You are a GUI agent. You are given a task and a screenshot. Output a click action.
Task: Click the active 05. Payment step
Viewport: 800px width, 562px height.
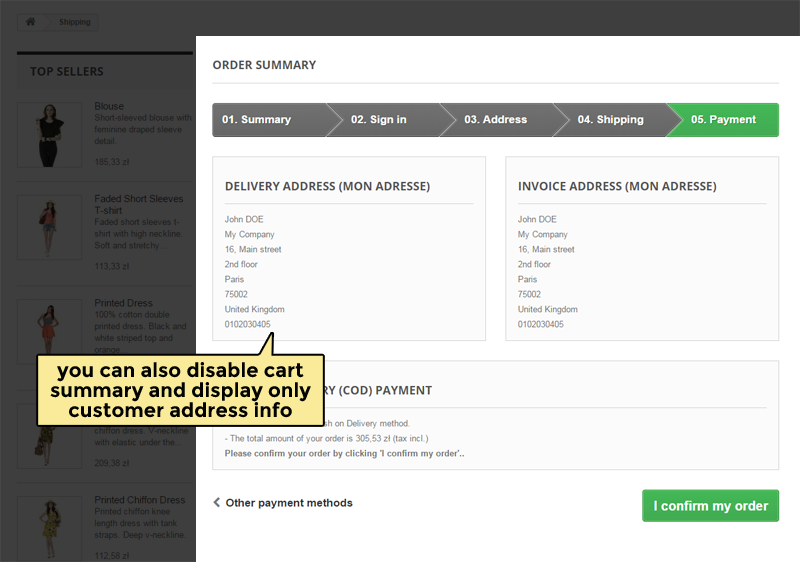pyautogui.click(x=724, y=120)
